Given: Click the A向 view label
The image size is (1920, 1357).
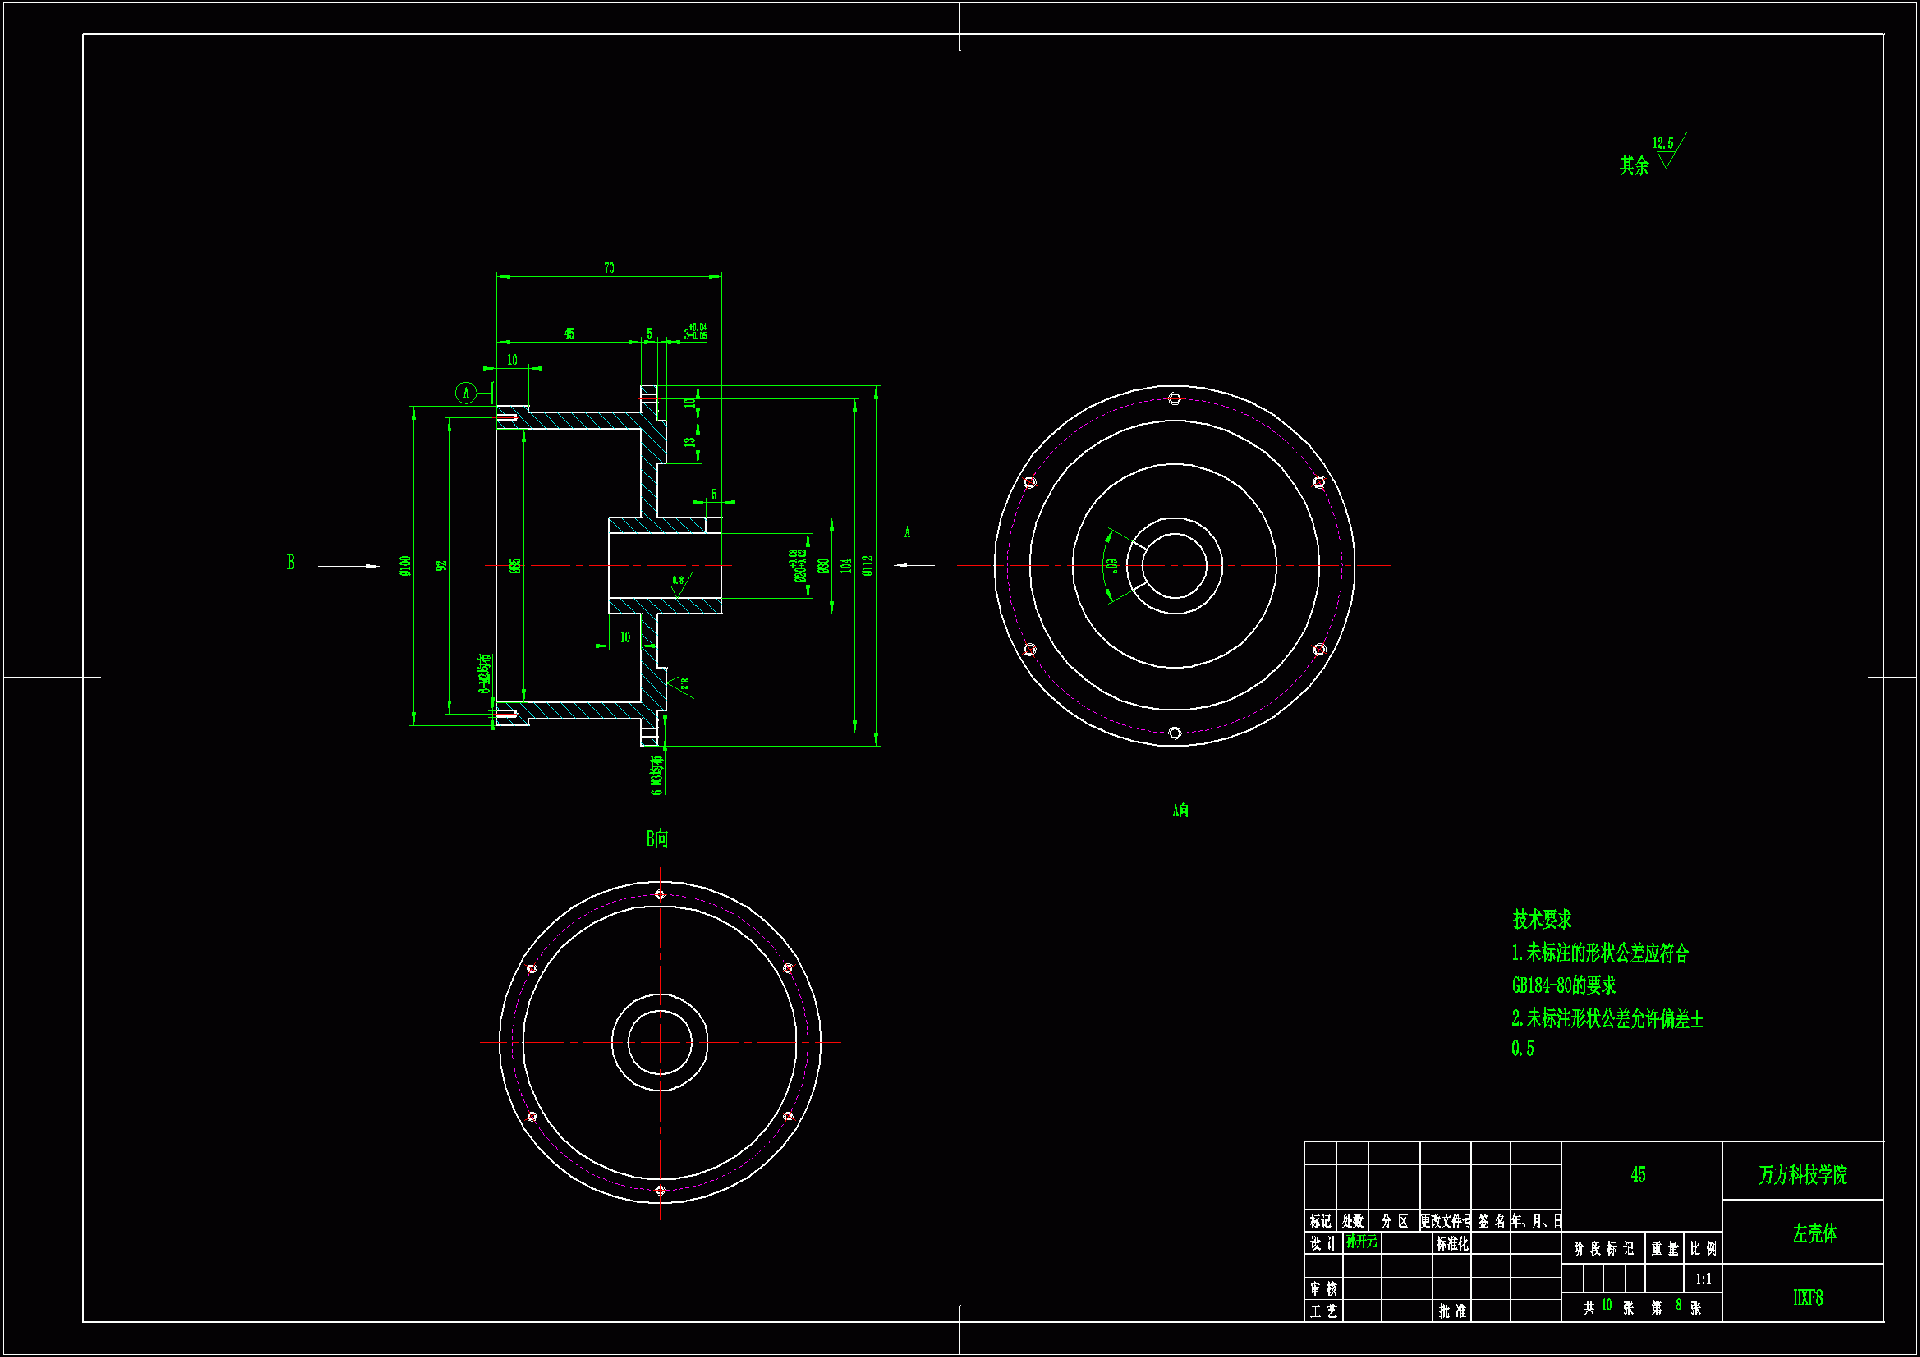Looking at the screenshot, I should click(x=1181, y=810).
